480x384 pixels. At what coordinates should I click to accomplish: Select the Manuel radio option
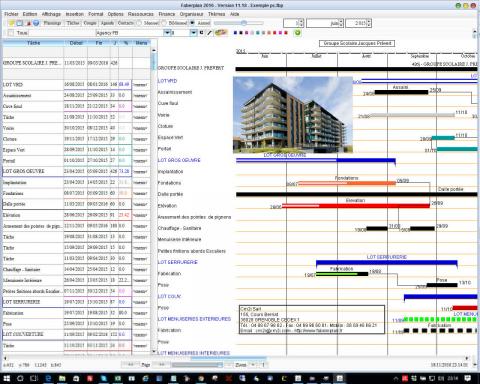[x=139, y=23]
